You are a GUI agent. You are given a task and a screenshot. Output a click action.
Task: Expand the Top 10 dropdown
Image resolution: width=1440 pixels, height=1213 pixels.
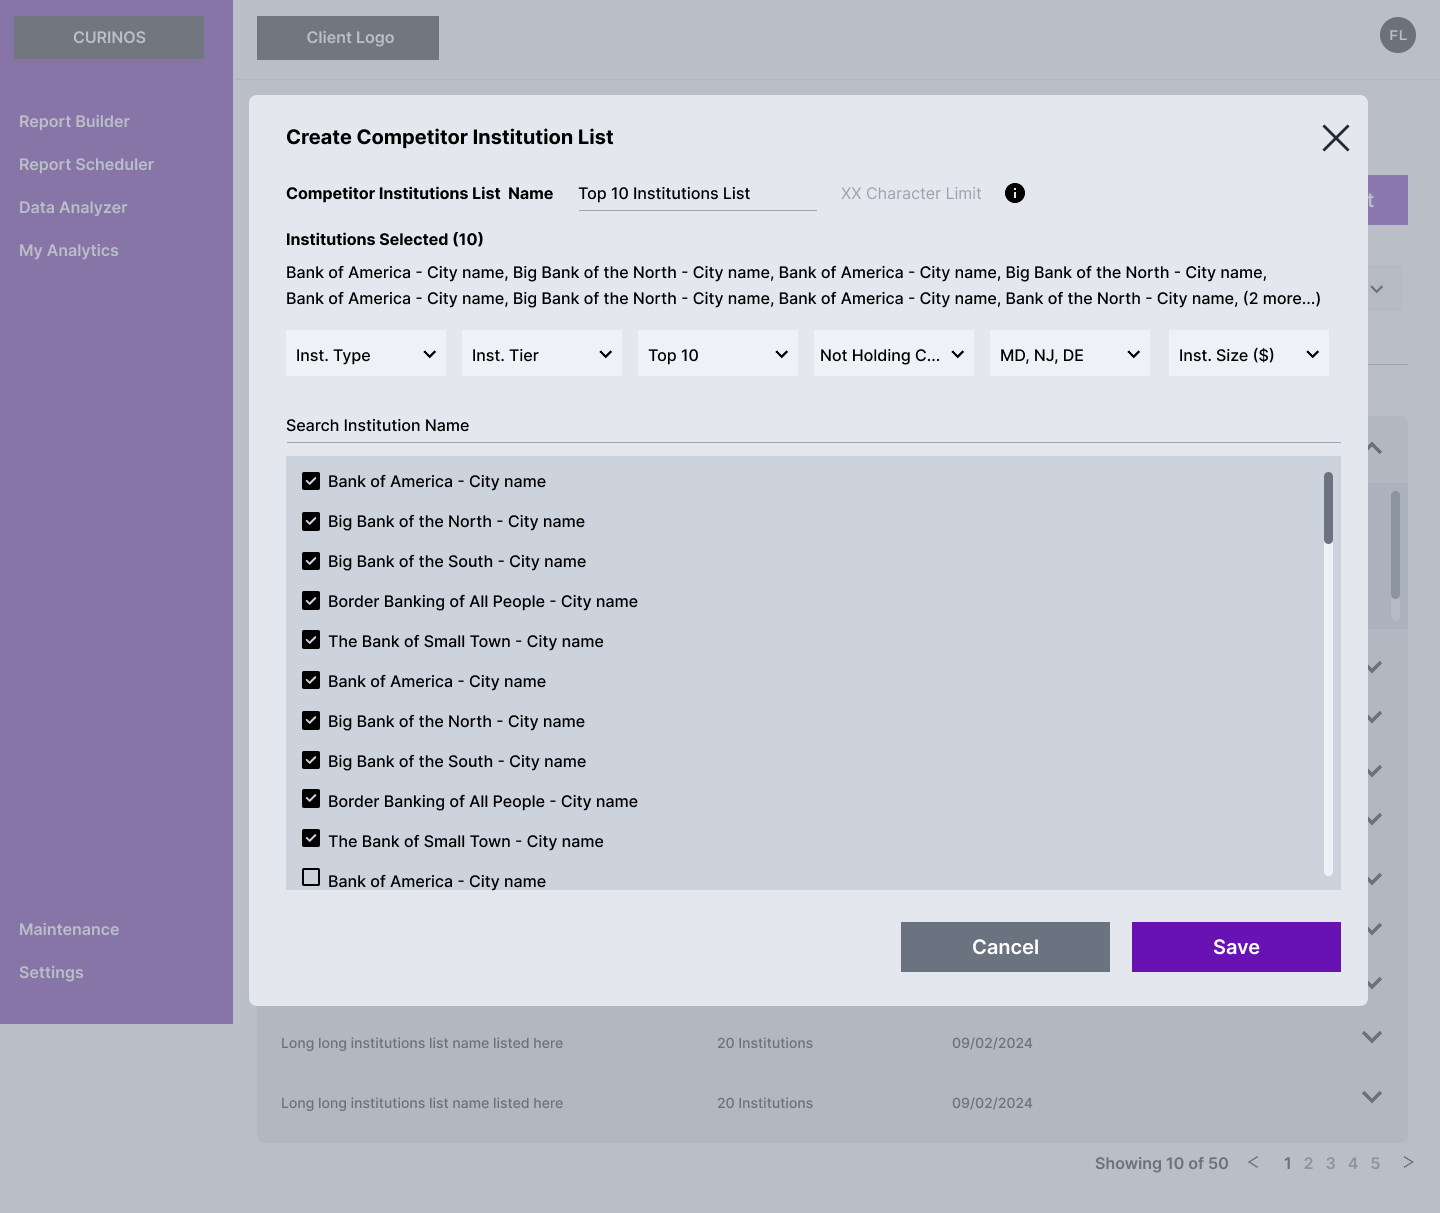tap(718, 353)
